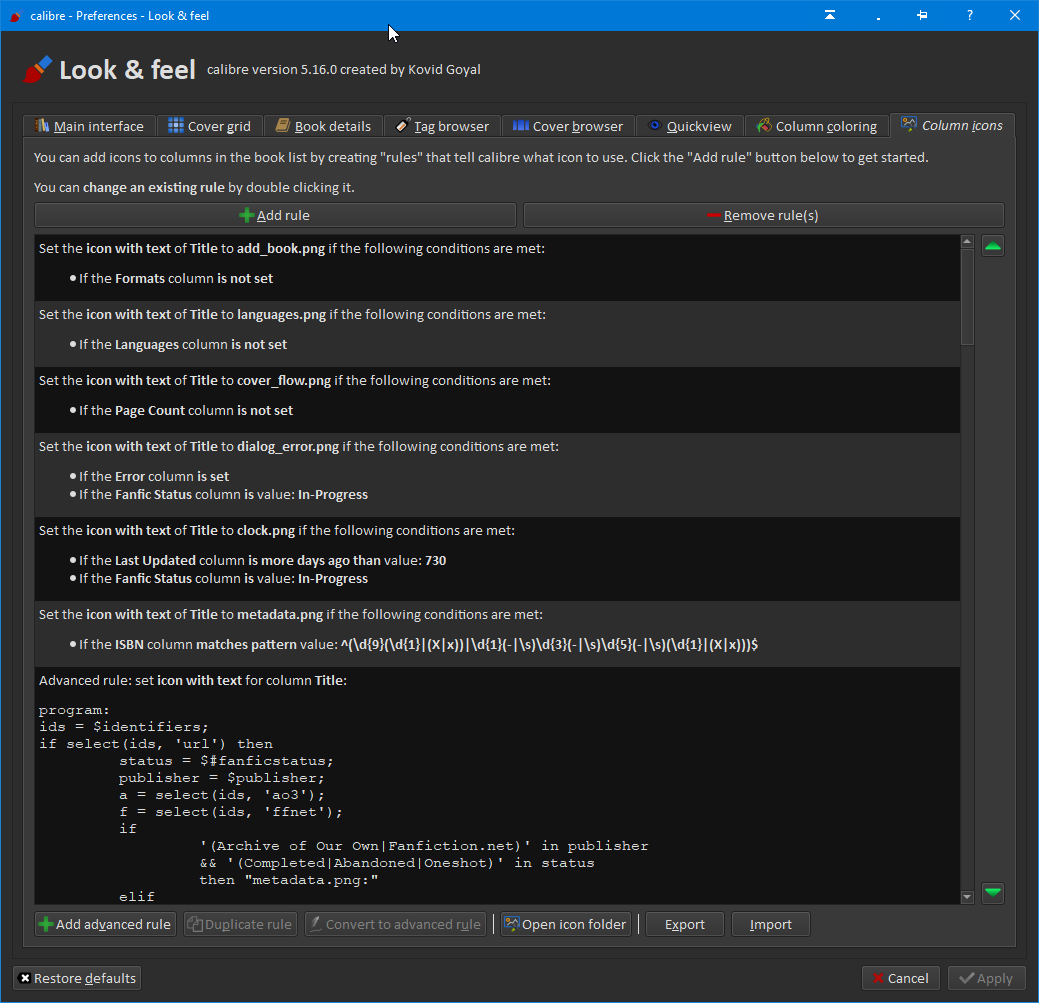
Task: Select the clock.png Last Updated rule
Action: click(x=497, y=559)
